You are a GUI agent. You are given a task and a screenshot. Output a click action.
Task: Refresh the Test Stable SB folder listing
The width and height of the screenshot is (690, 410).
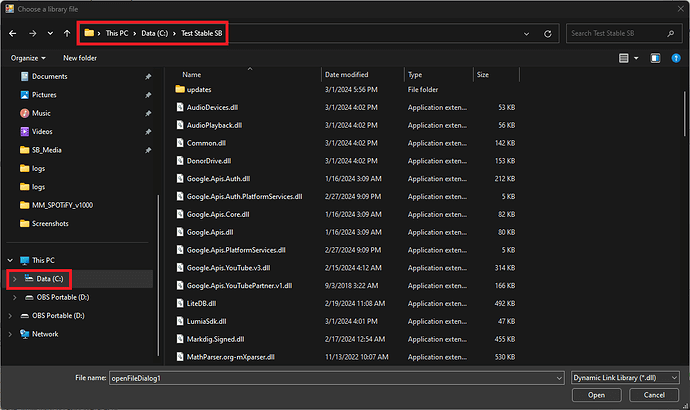point(547,33)
